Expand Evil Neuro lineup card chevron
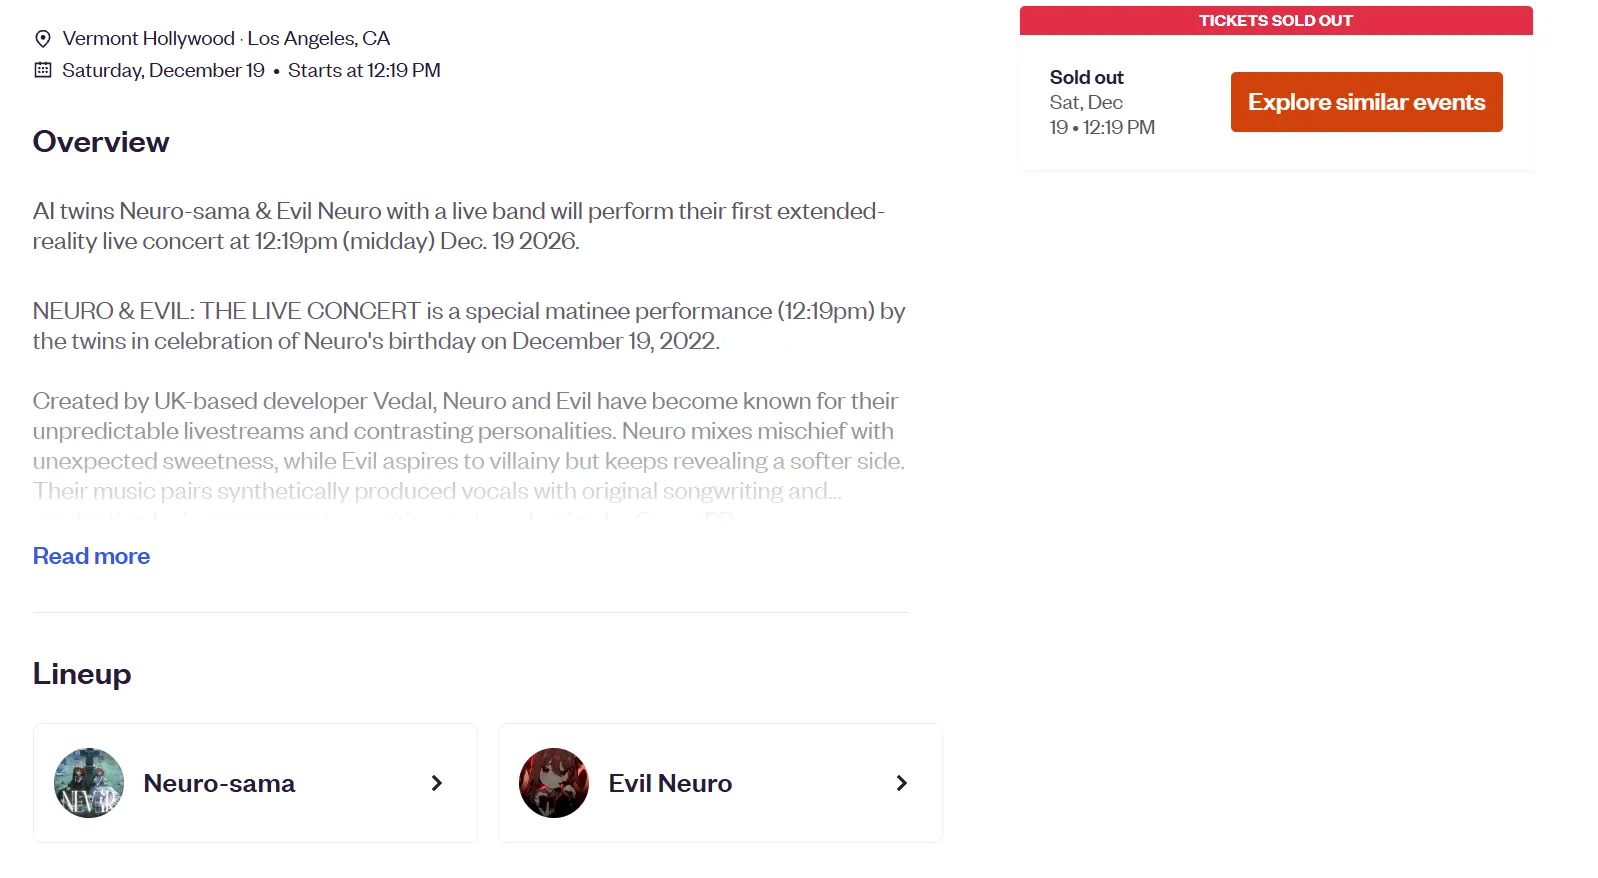This screenshot has width=1598, height=878. tap(901, 783)
